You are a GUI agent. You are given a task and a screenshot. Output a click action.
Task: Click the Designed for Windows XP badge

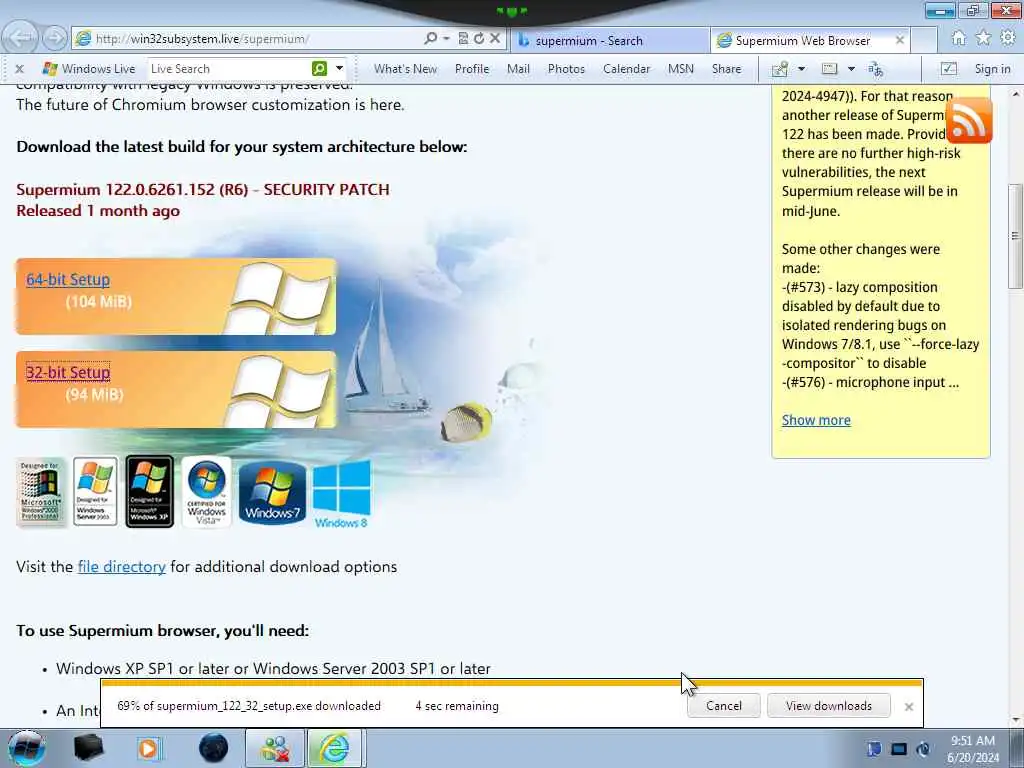coord(150,491)
